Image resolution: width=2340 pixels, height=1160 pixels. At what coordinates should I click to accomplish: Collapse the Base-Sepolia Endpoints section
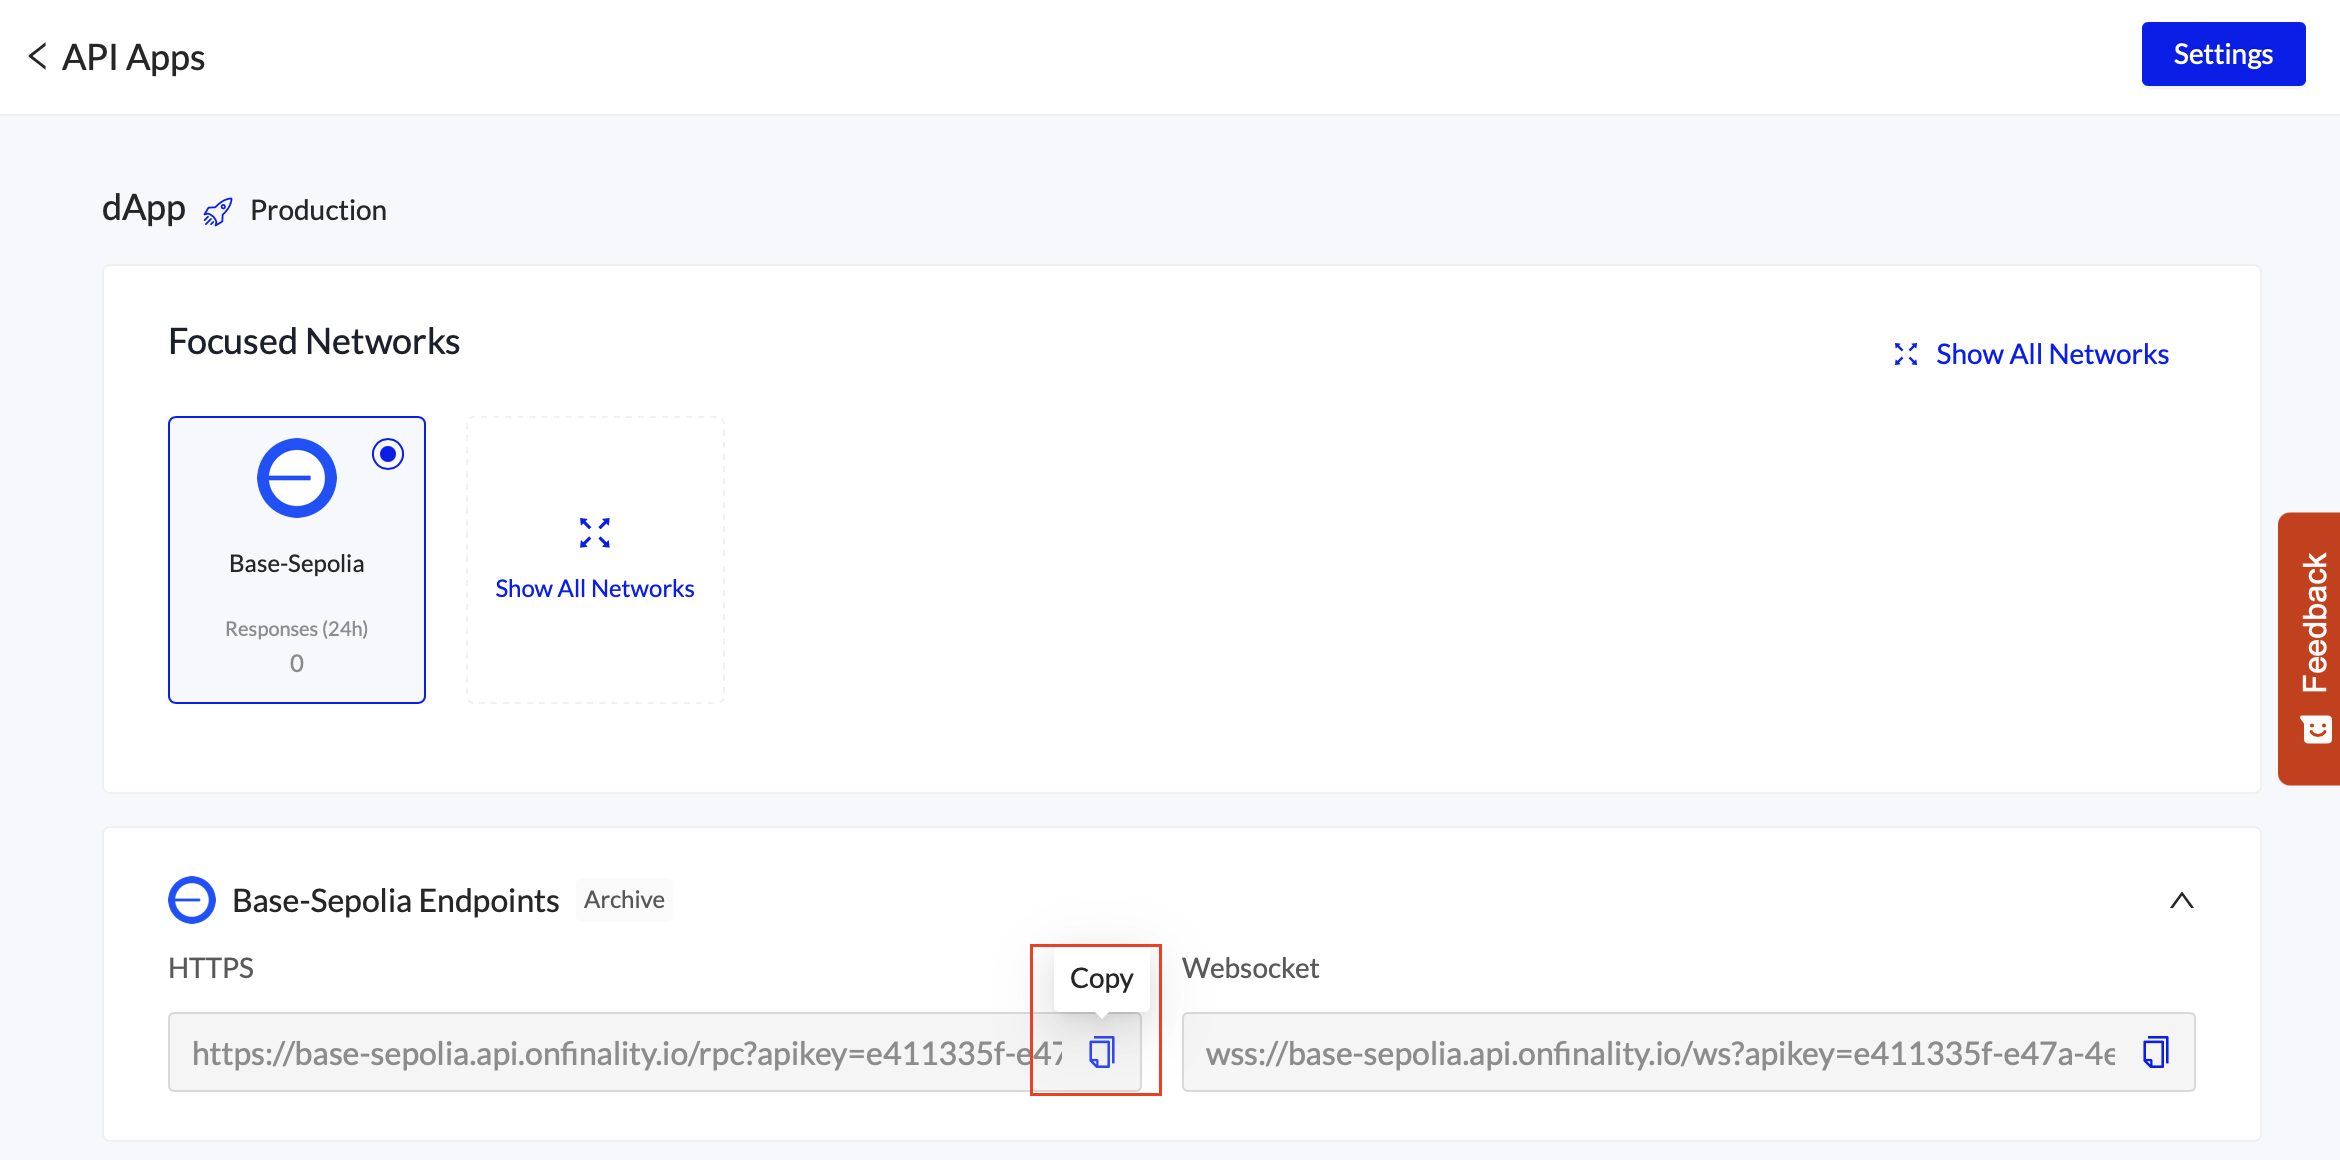[x=2181, y=901]
